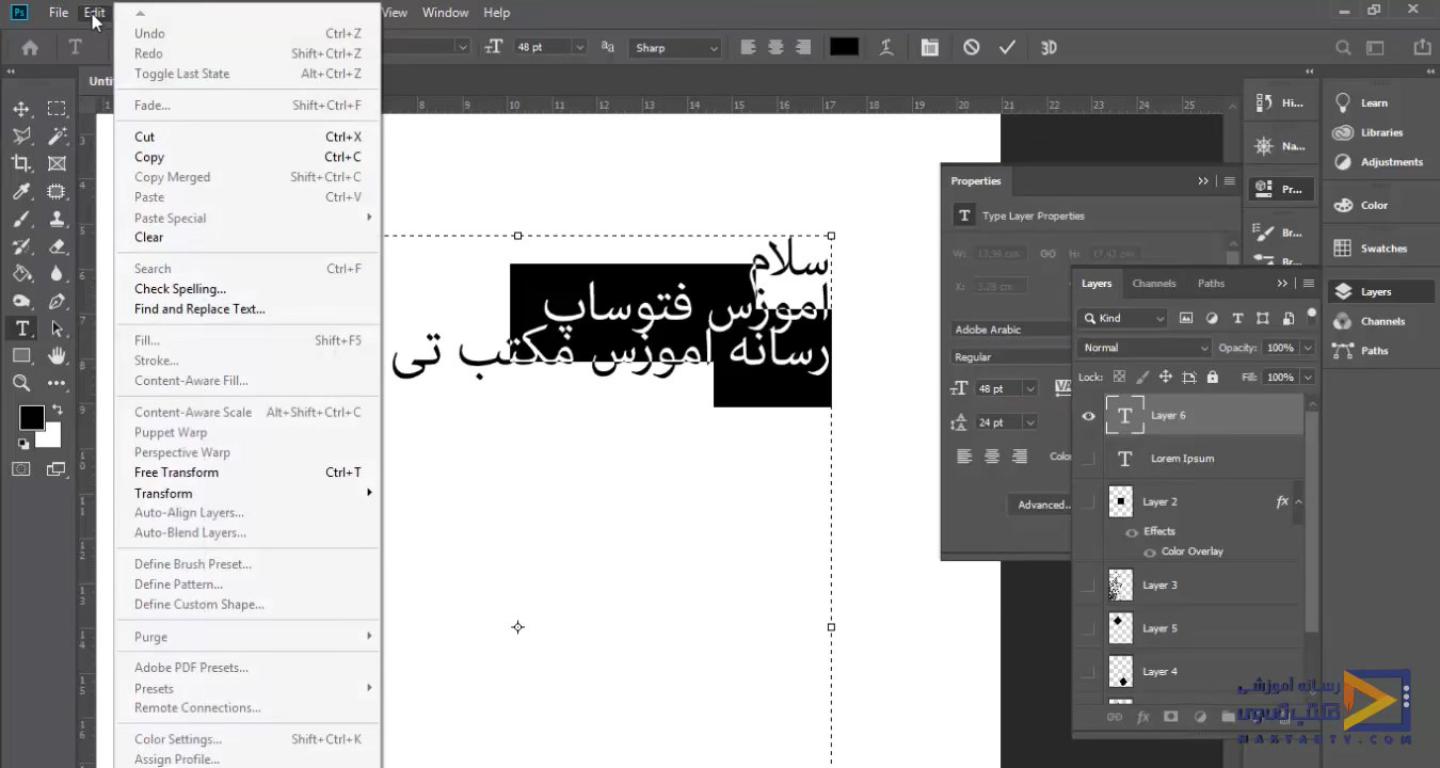Select the Patch healing tool
The image size is (1440, 768).
click(x=57, y=191)
